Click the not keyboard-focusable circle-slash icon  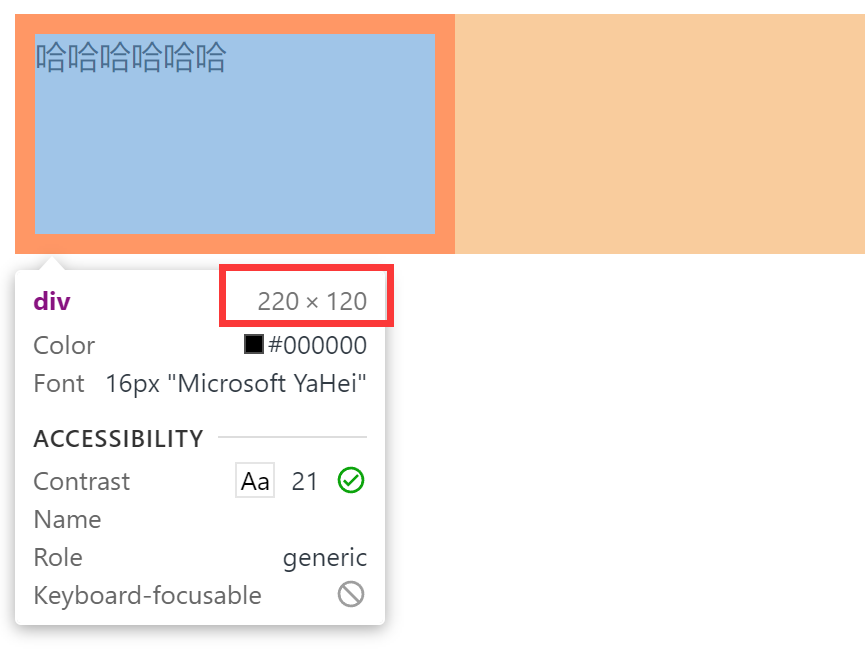pyautogui.click(x=351, y=595)
